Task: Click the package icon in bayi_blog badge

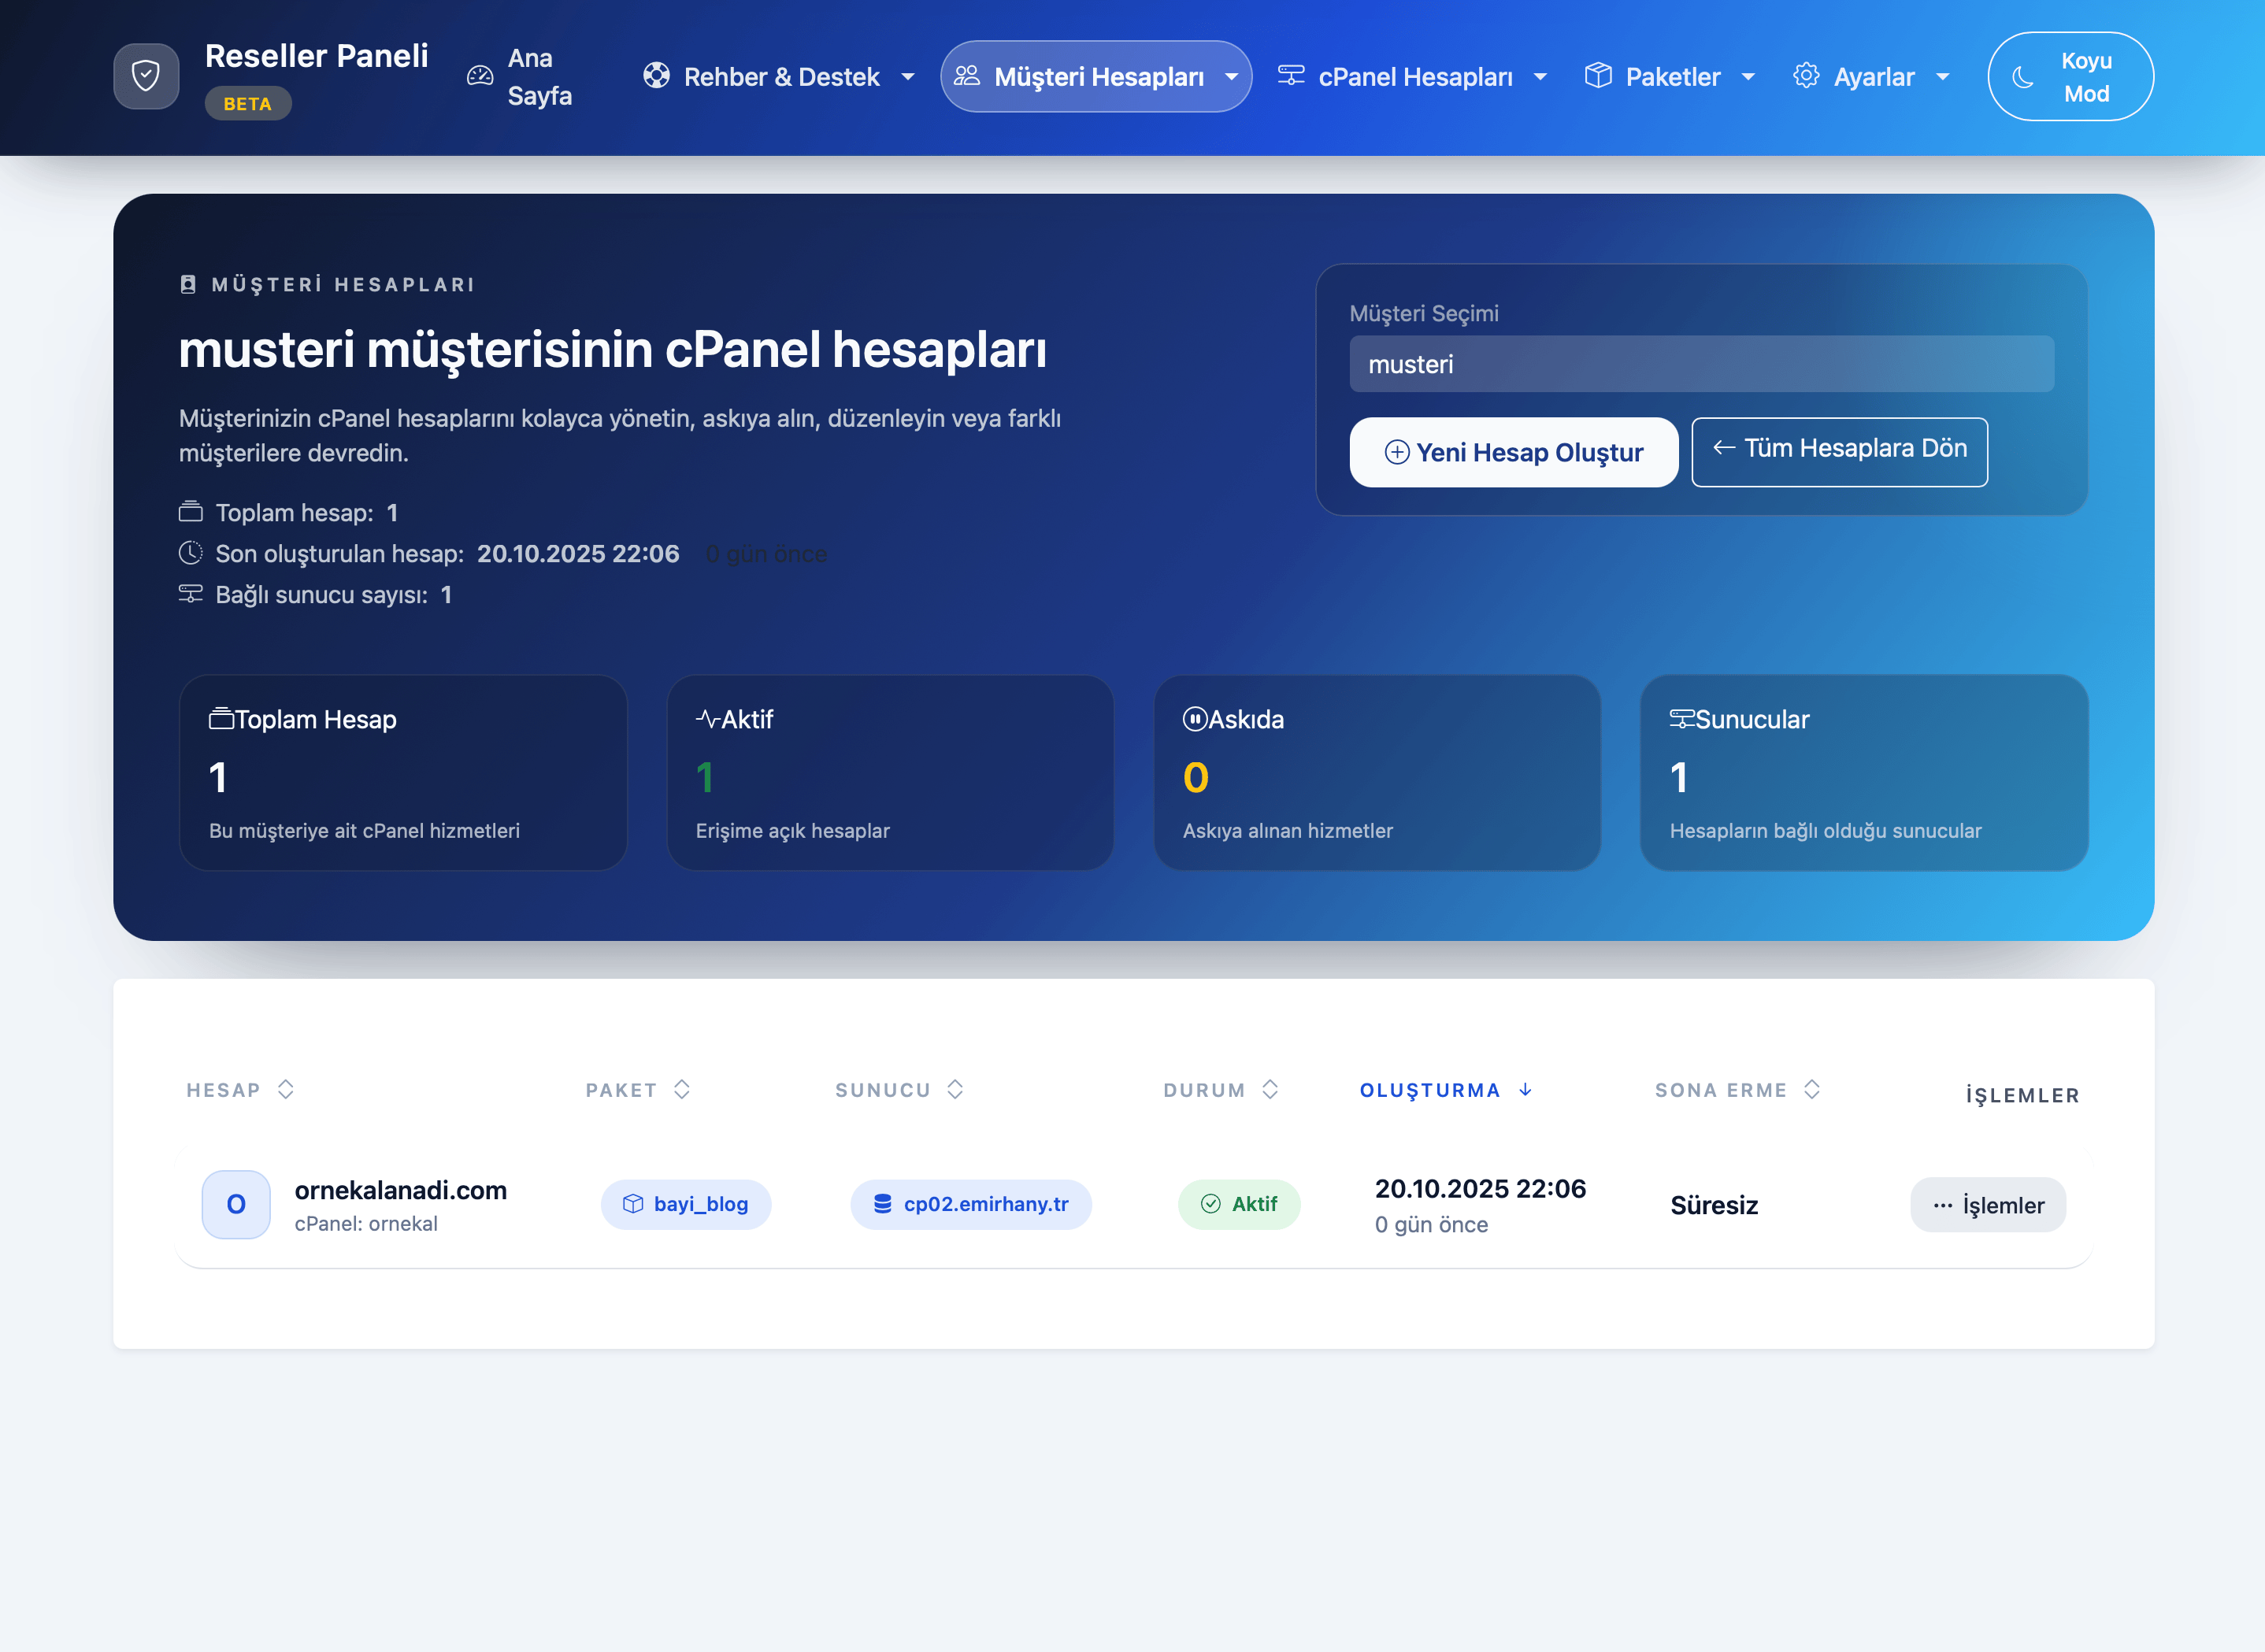Action: click(x=633, y=1204)
